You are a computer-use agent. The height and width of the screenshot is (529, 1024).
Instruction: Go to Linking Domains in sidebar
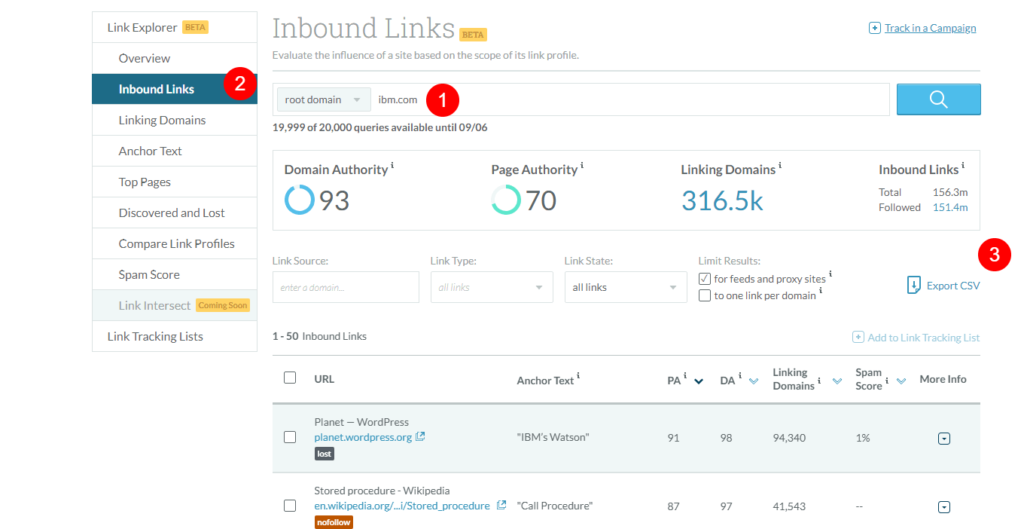(x=162, y=120)
